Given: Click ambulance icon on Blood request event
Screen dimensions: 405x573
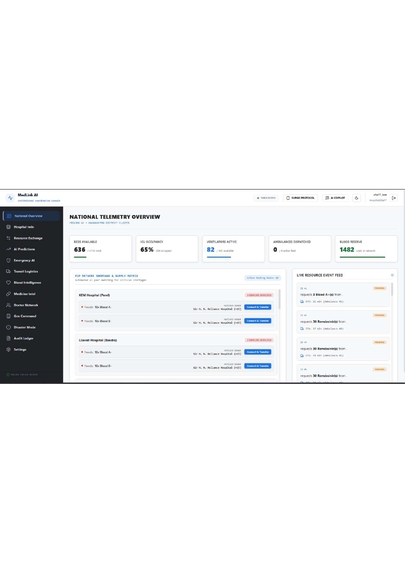Looking at the screenshot, I should [302, 302].
